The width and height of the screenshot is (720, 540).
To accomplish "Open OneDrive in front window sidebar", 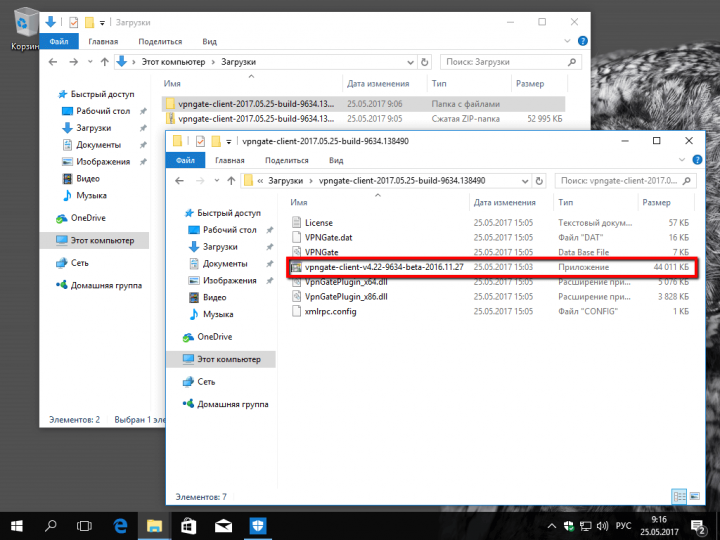I will (x=214, y=337).
